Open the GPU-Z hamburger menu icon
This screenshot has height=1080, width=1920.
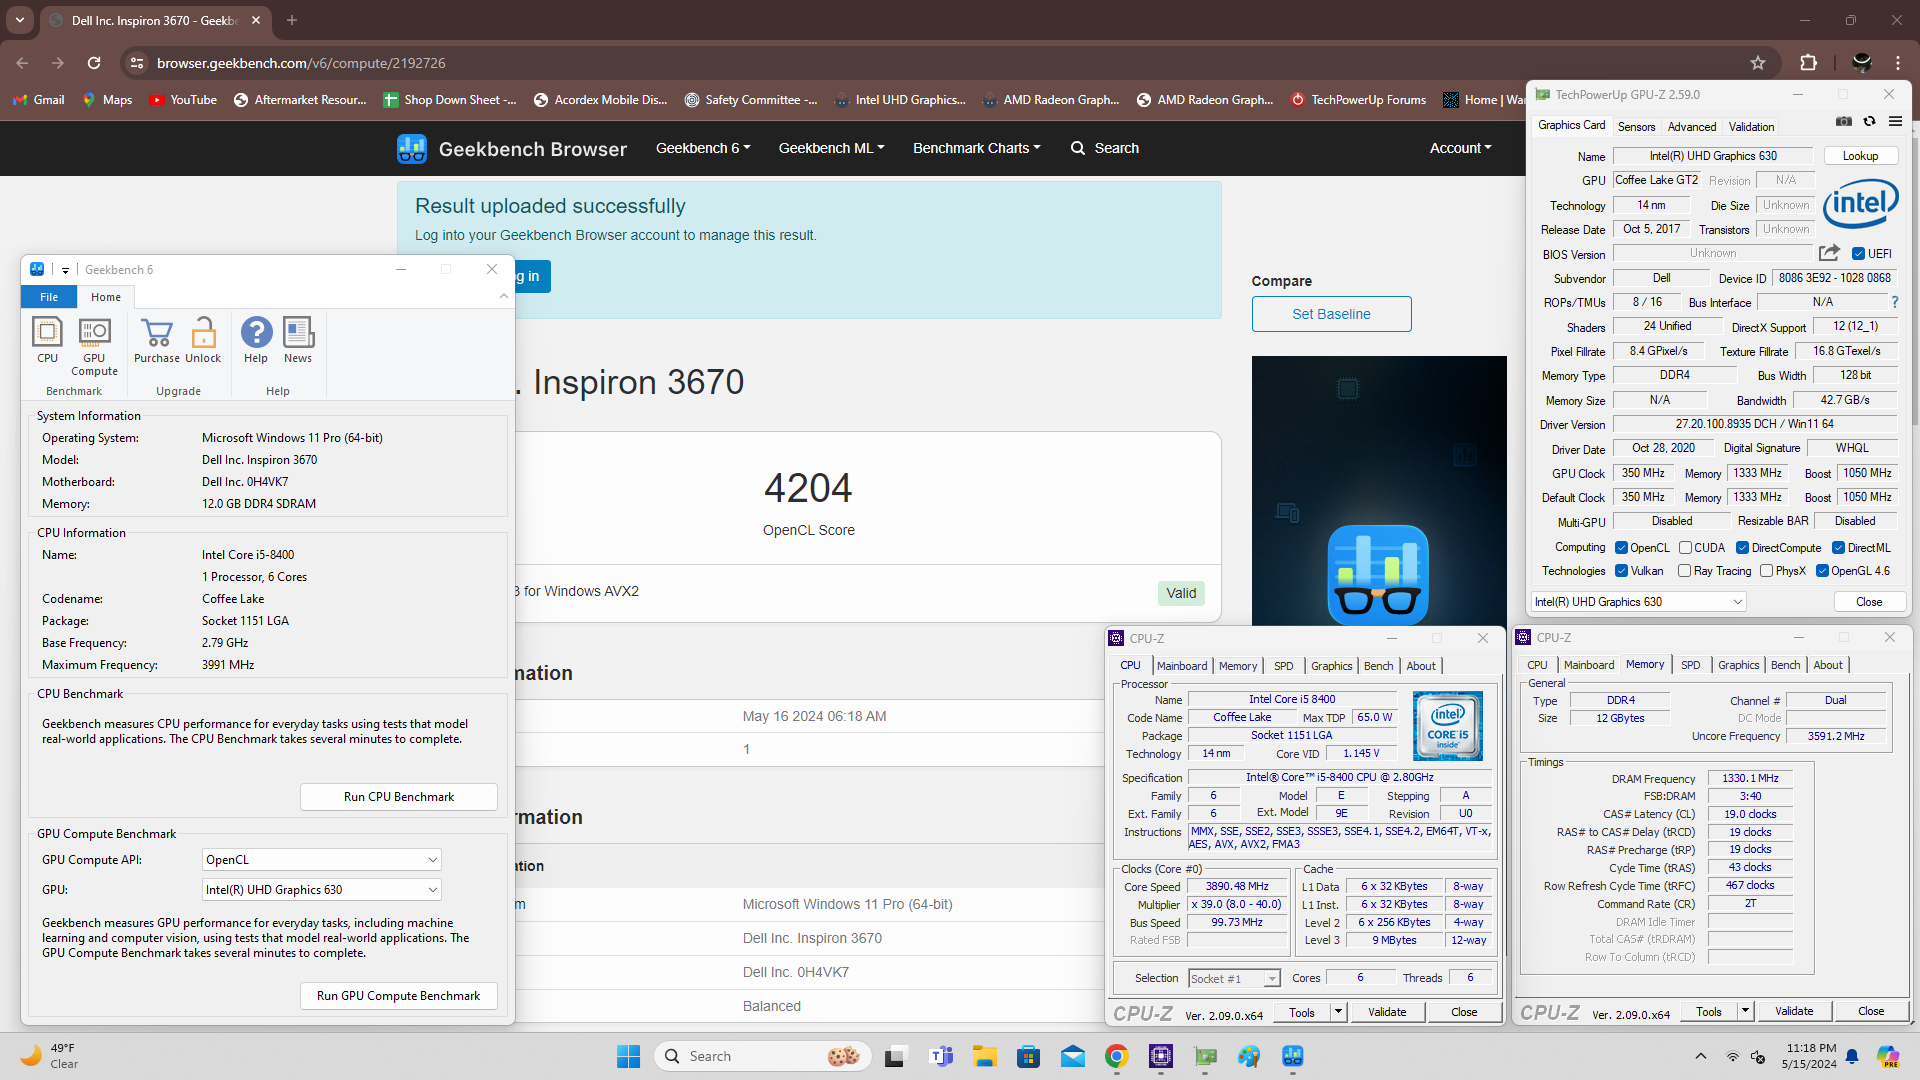click(1895, 121)
